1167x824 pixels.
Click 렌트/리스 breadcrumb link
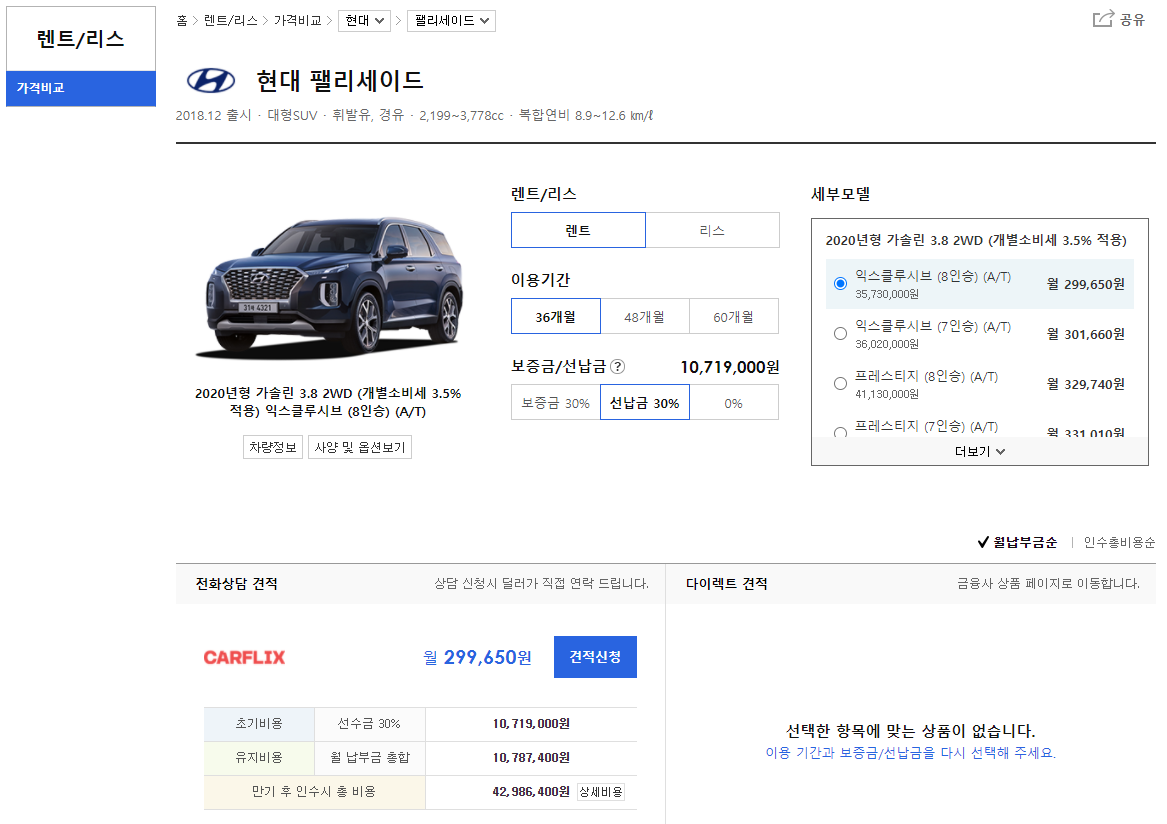pos(231,20)
